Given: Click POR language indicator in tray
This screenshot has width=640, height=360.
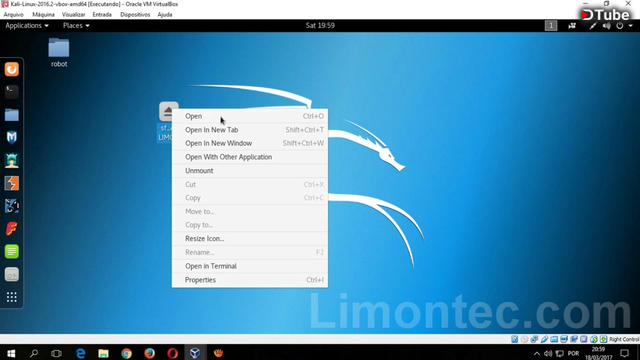Looking at the screenshot, I should tap(573, 353).
